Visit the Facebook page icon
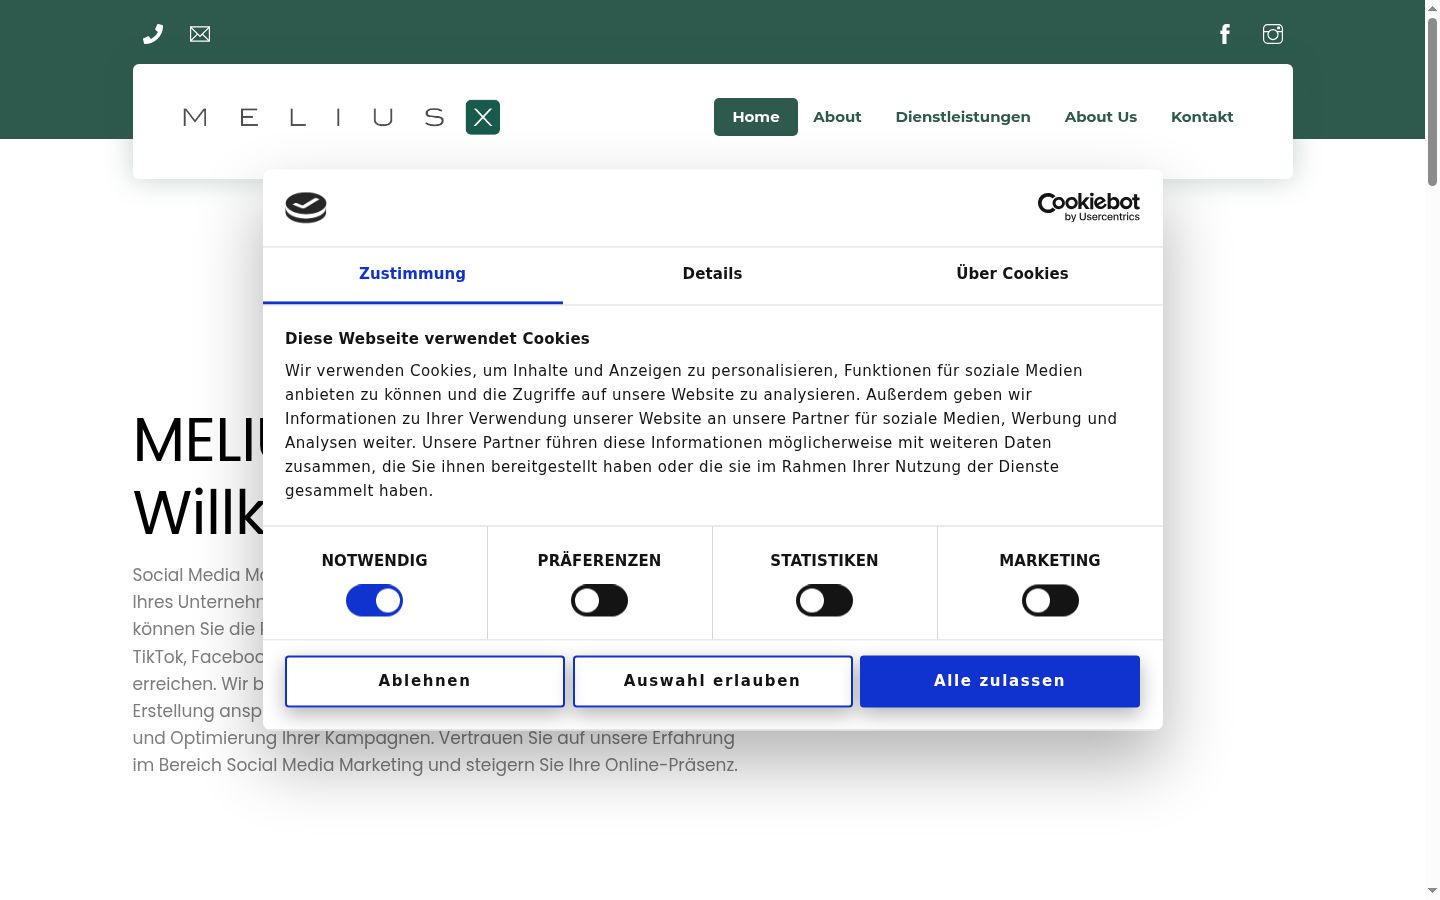The height and width of the screenshot is (900, 1440). click(1225, 34)
